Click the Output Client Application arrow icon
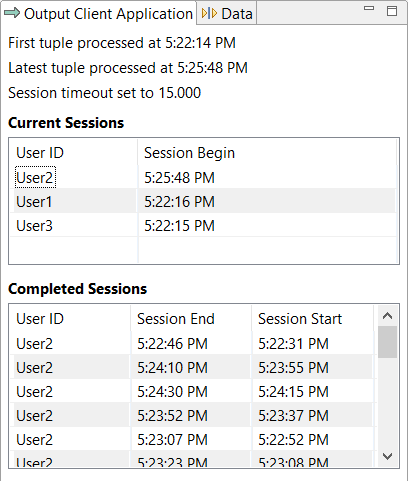 coord(12,13)
